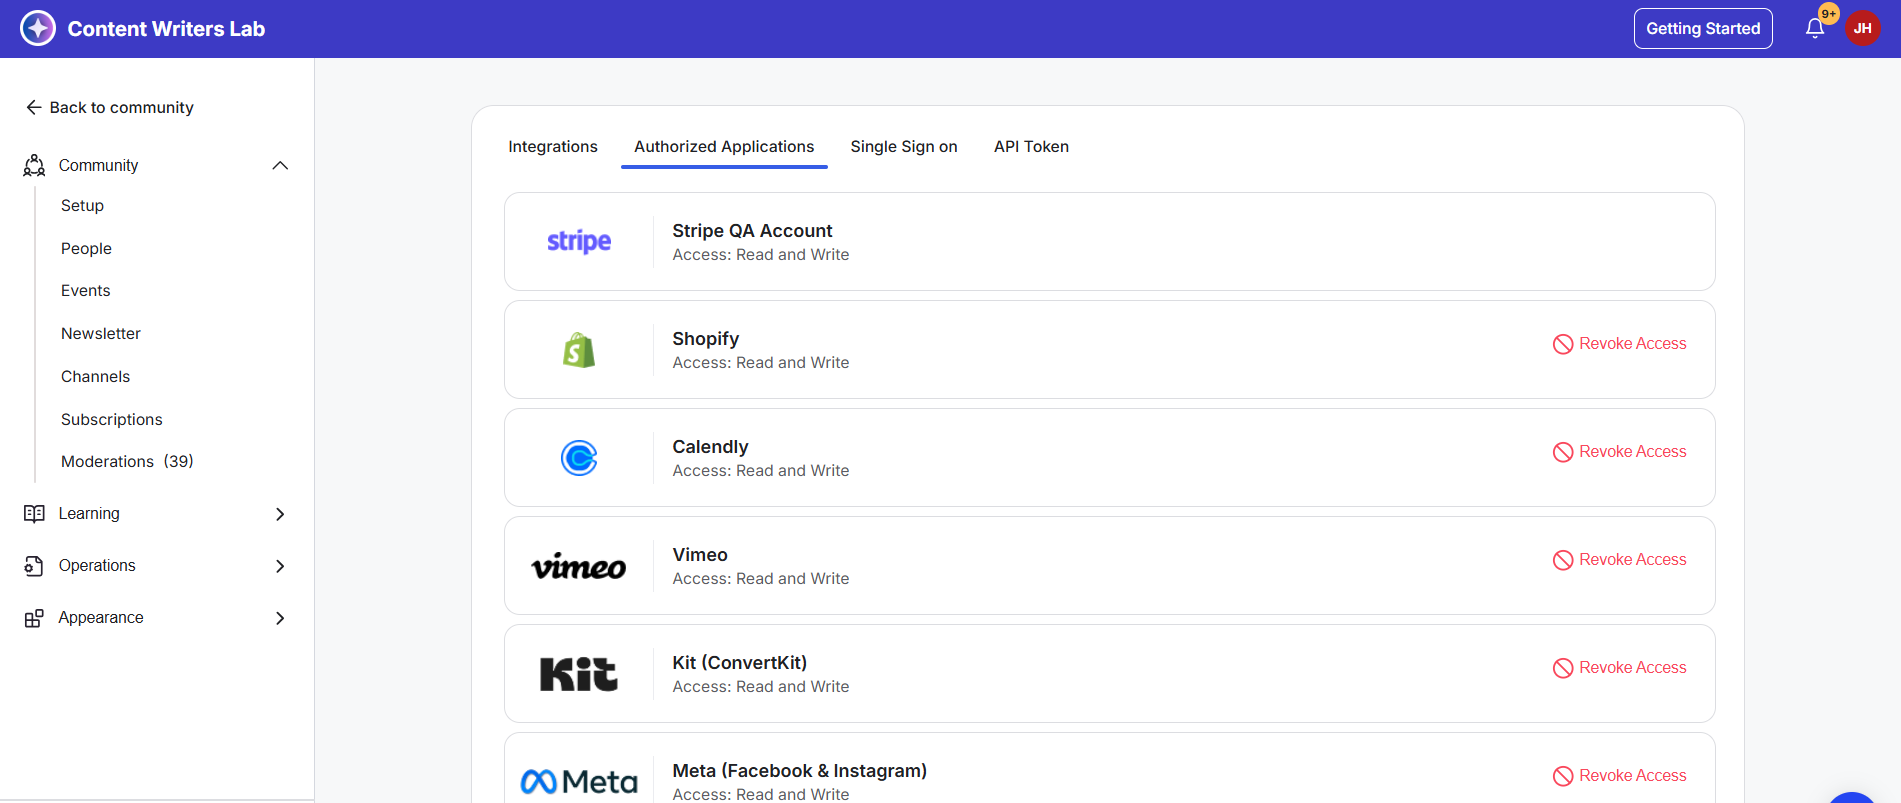Go to the API Token tab

1031,147
